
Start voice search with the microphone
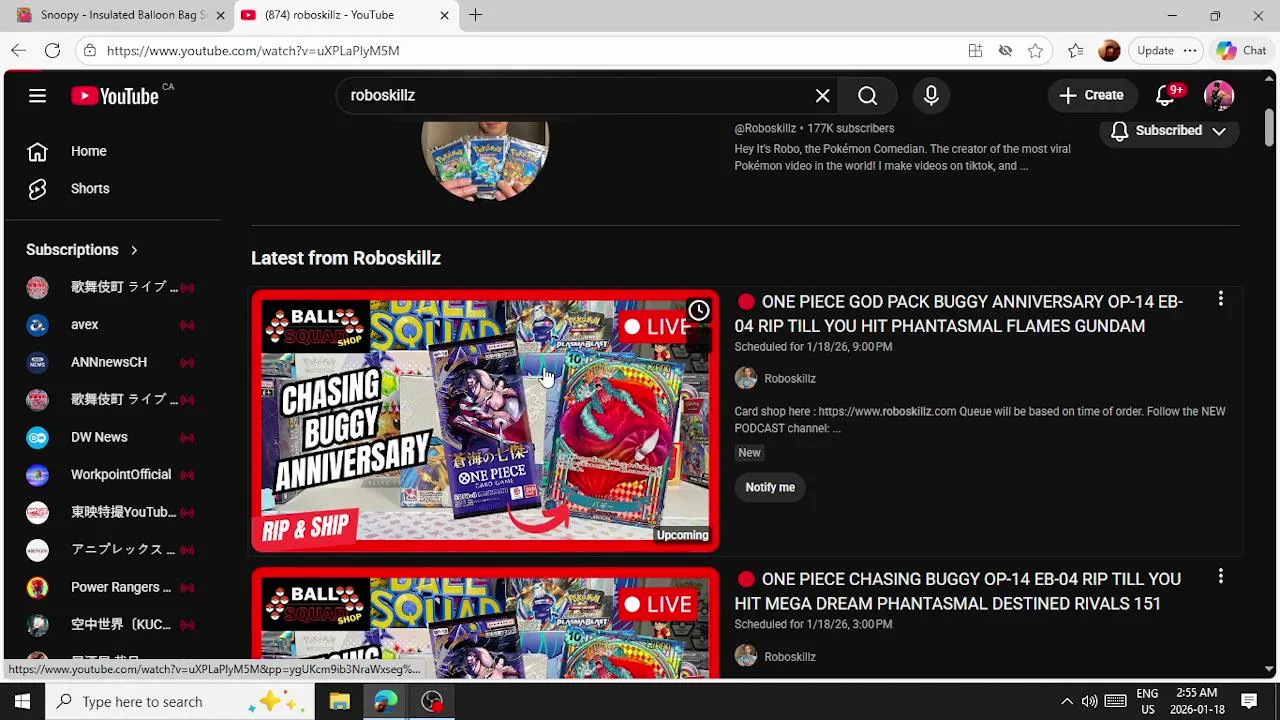pos(931,95)
